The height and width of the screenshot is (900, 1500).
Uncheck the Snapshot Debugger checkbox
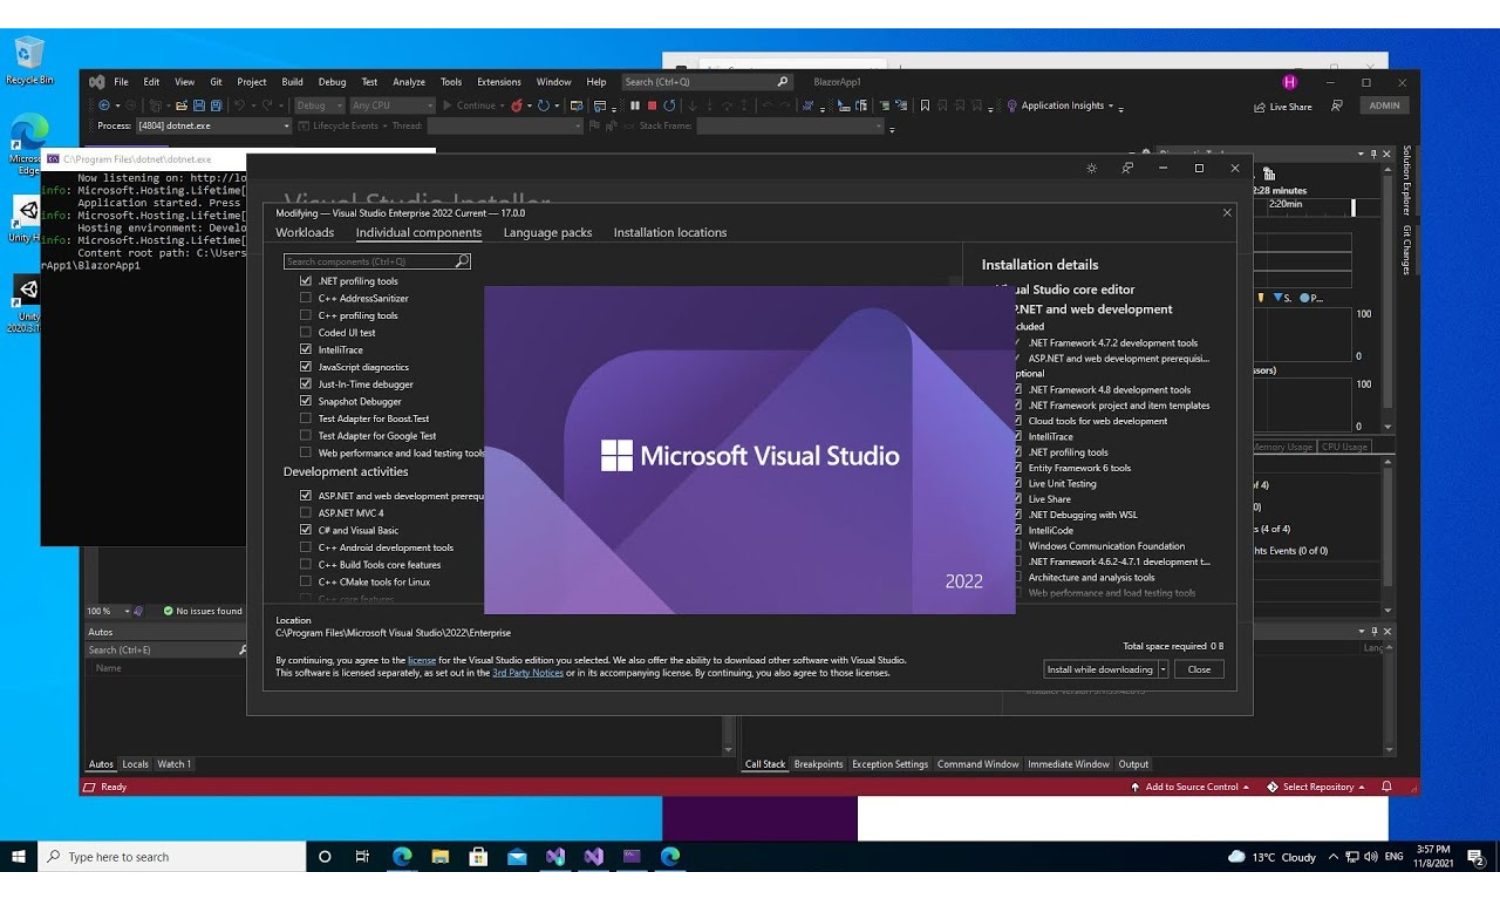[306, 401]
